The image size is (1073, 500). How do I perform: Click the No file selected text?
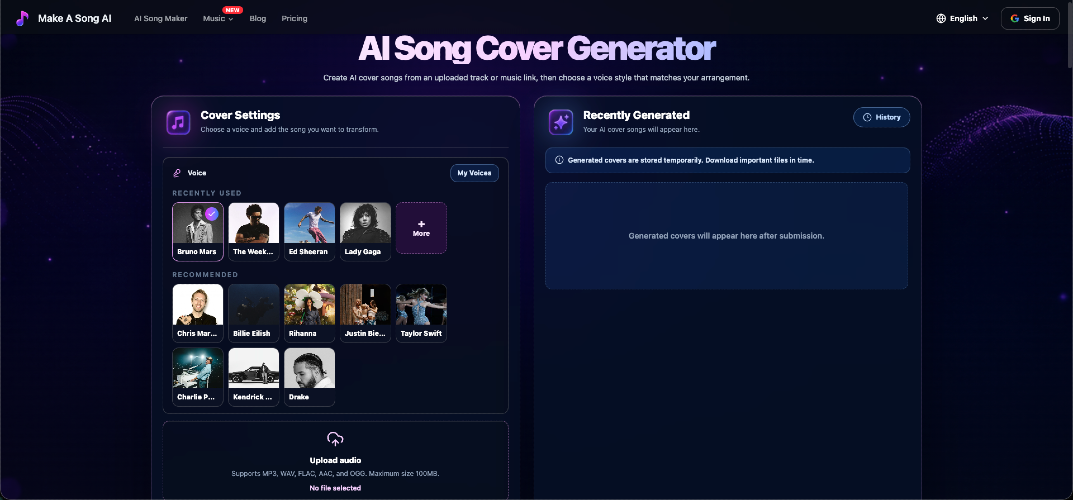click(x=335, y=488)
